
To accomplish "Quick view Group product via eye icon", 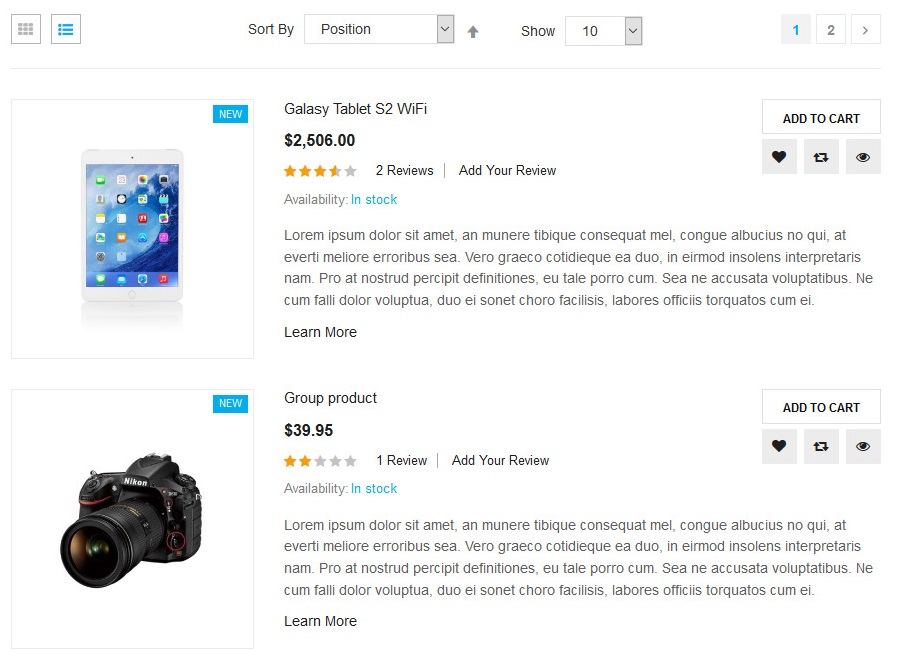I will 863,446.
